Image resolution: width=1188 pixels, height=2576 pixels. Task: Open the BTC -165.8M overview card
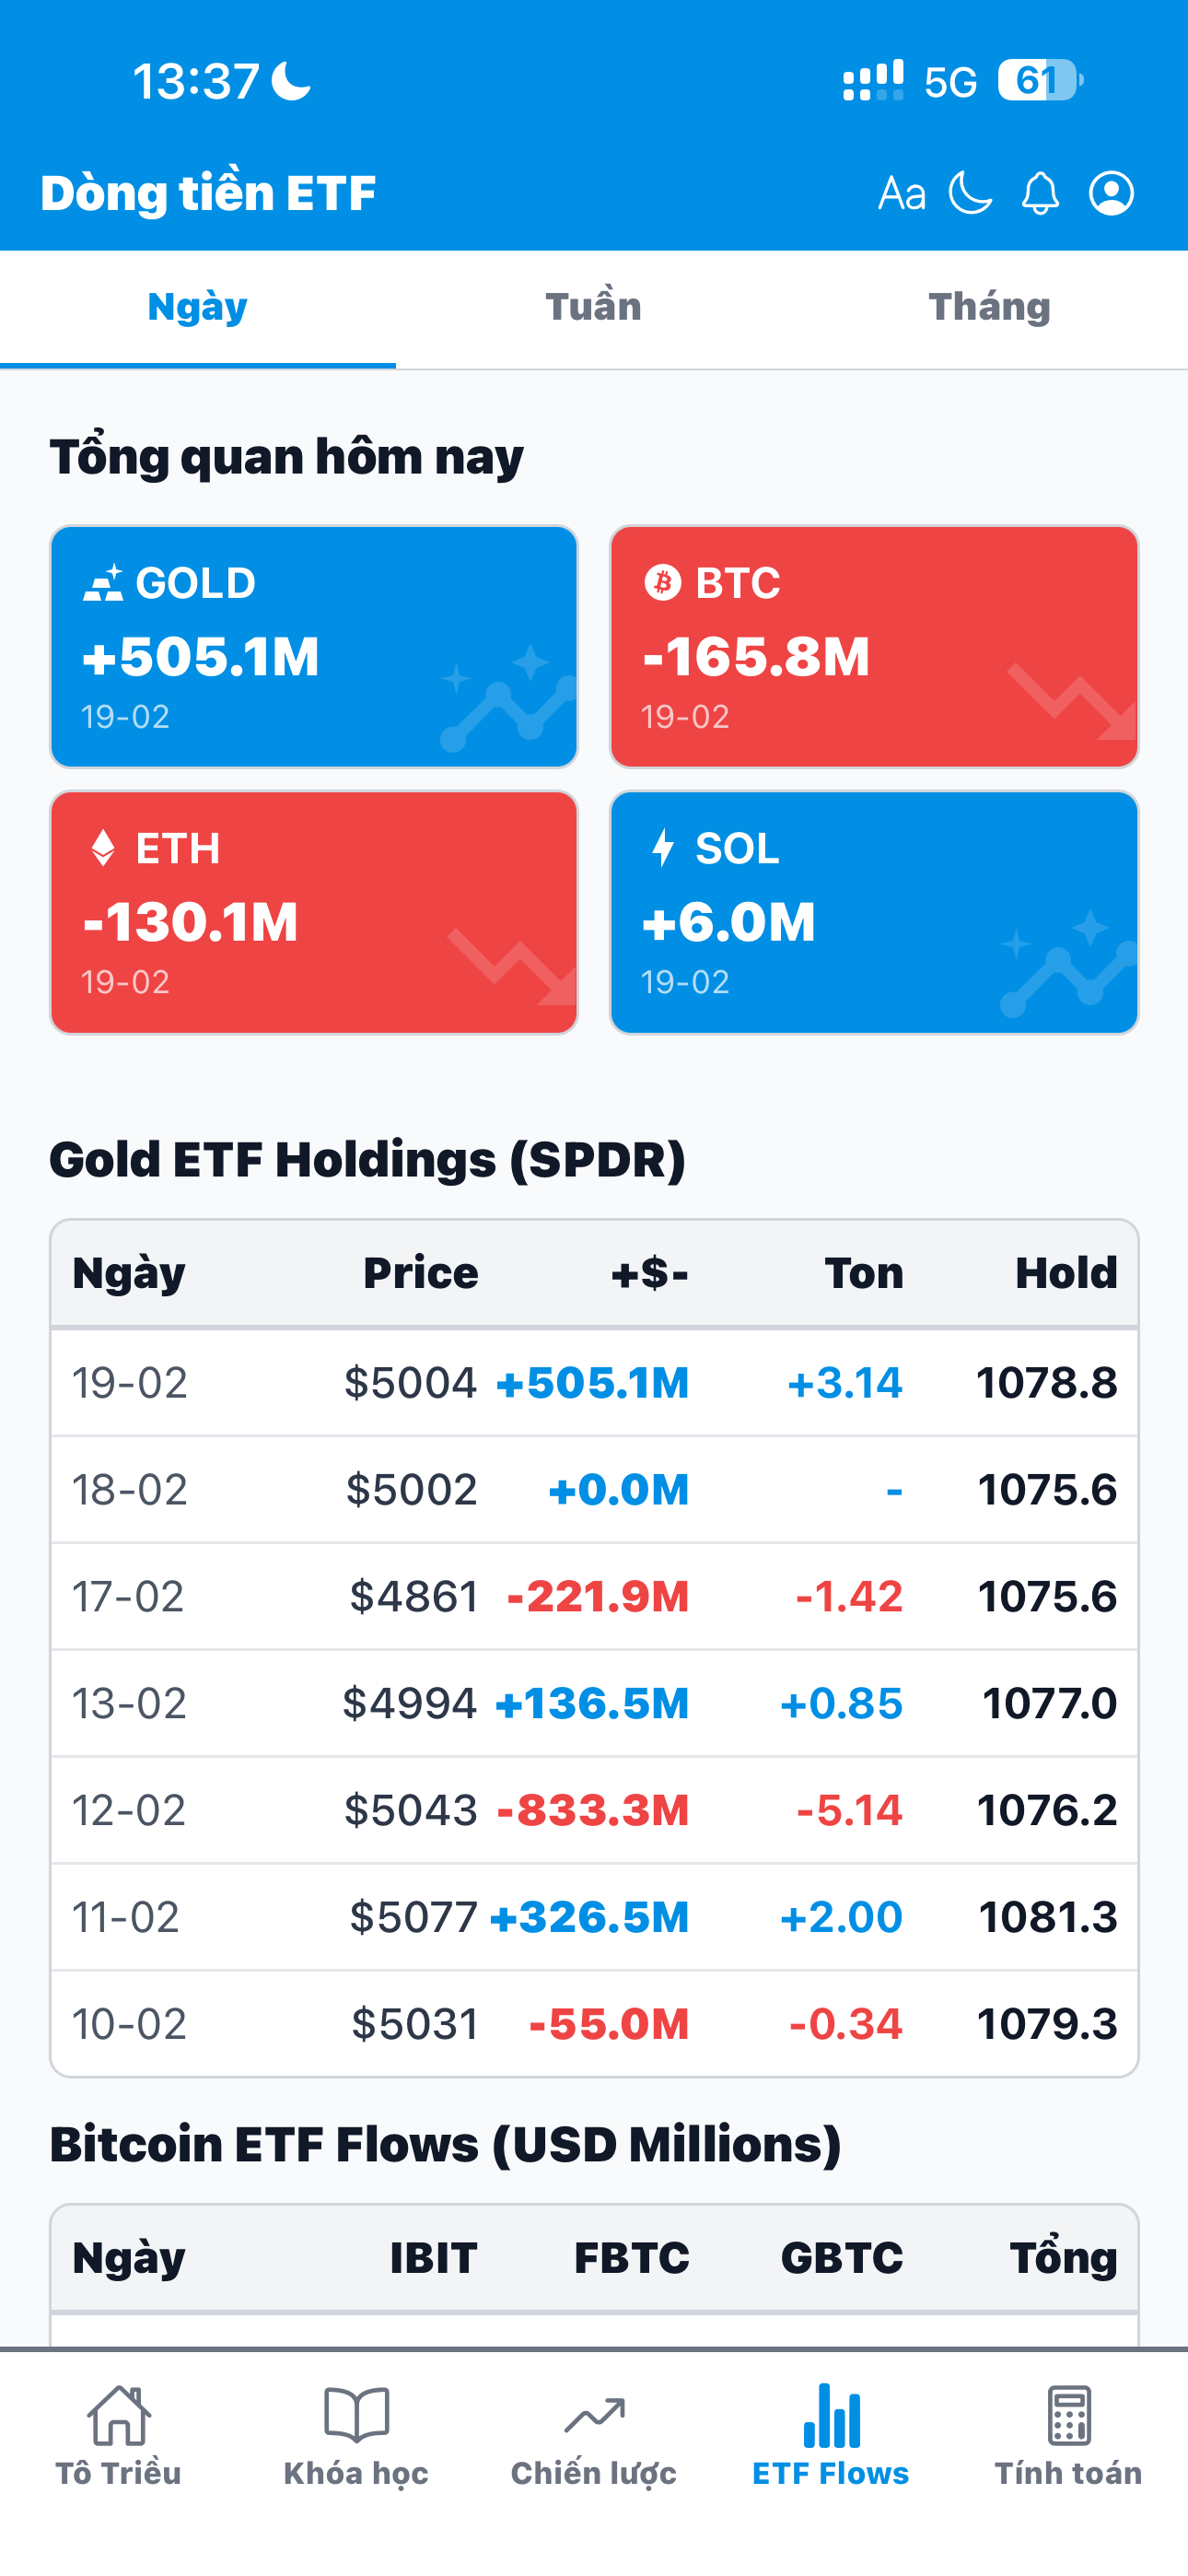[x=874, y=647]
